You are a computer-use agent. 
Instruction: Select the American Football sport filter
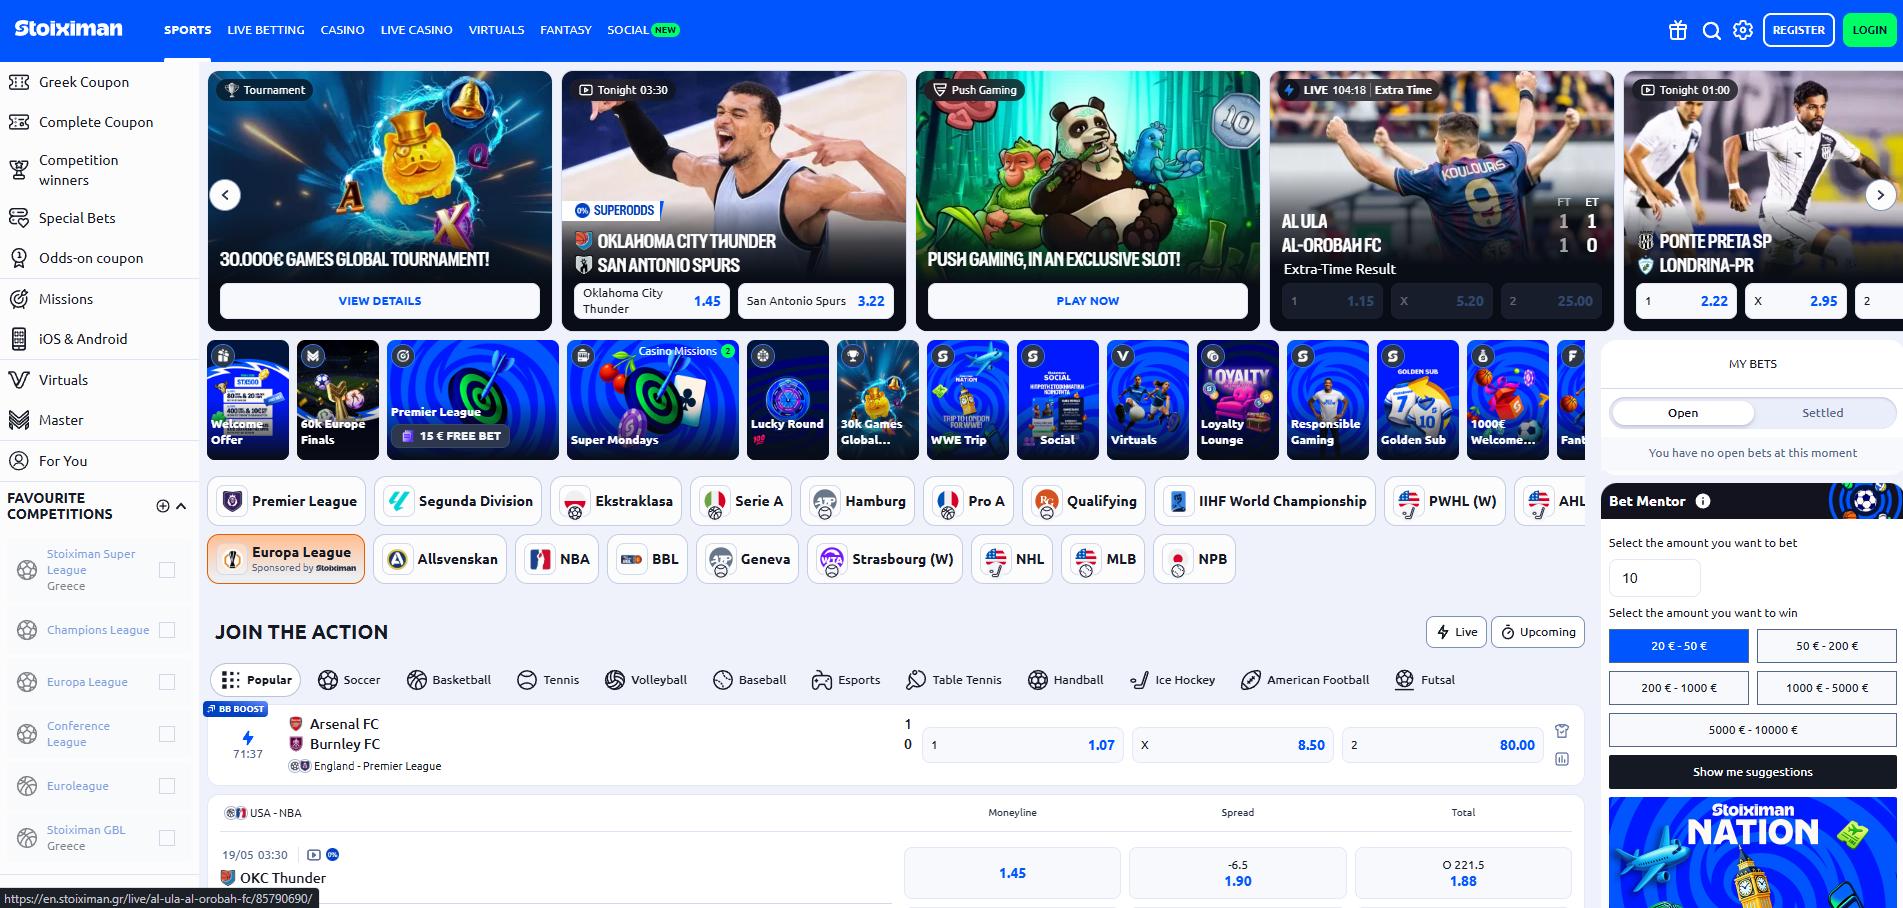[1305, 680]
